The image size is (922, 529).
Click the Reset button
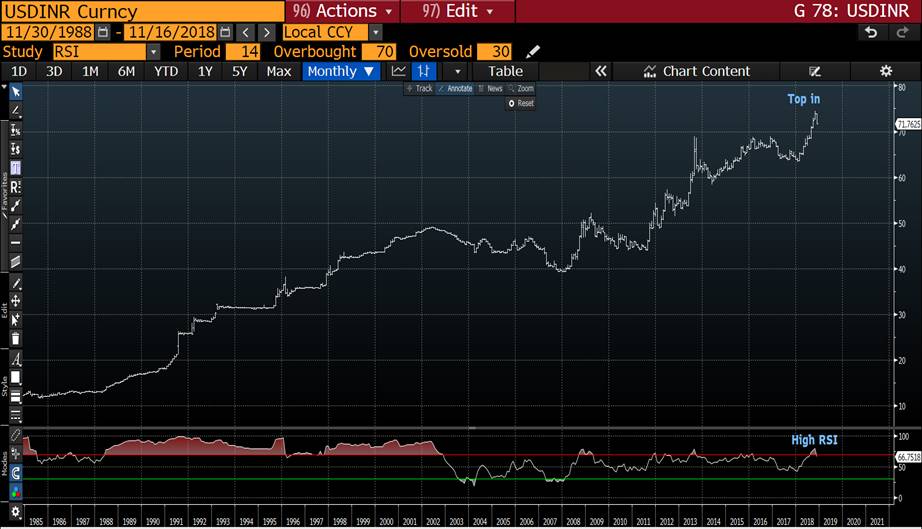point(521,103)
